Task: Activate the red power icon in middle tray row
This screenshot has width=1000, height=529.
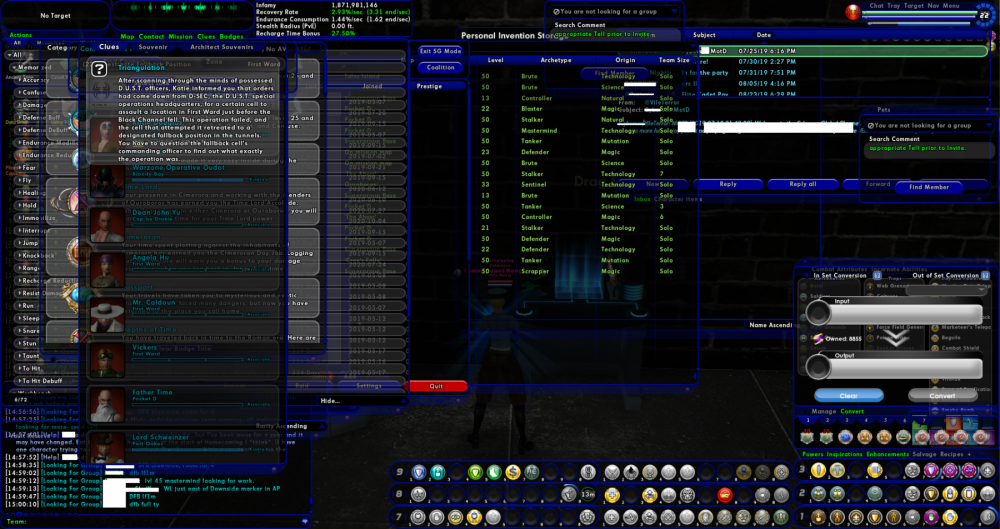Action: 724,495
